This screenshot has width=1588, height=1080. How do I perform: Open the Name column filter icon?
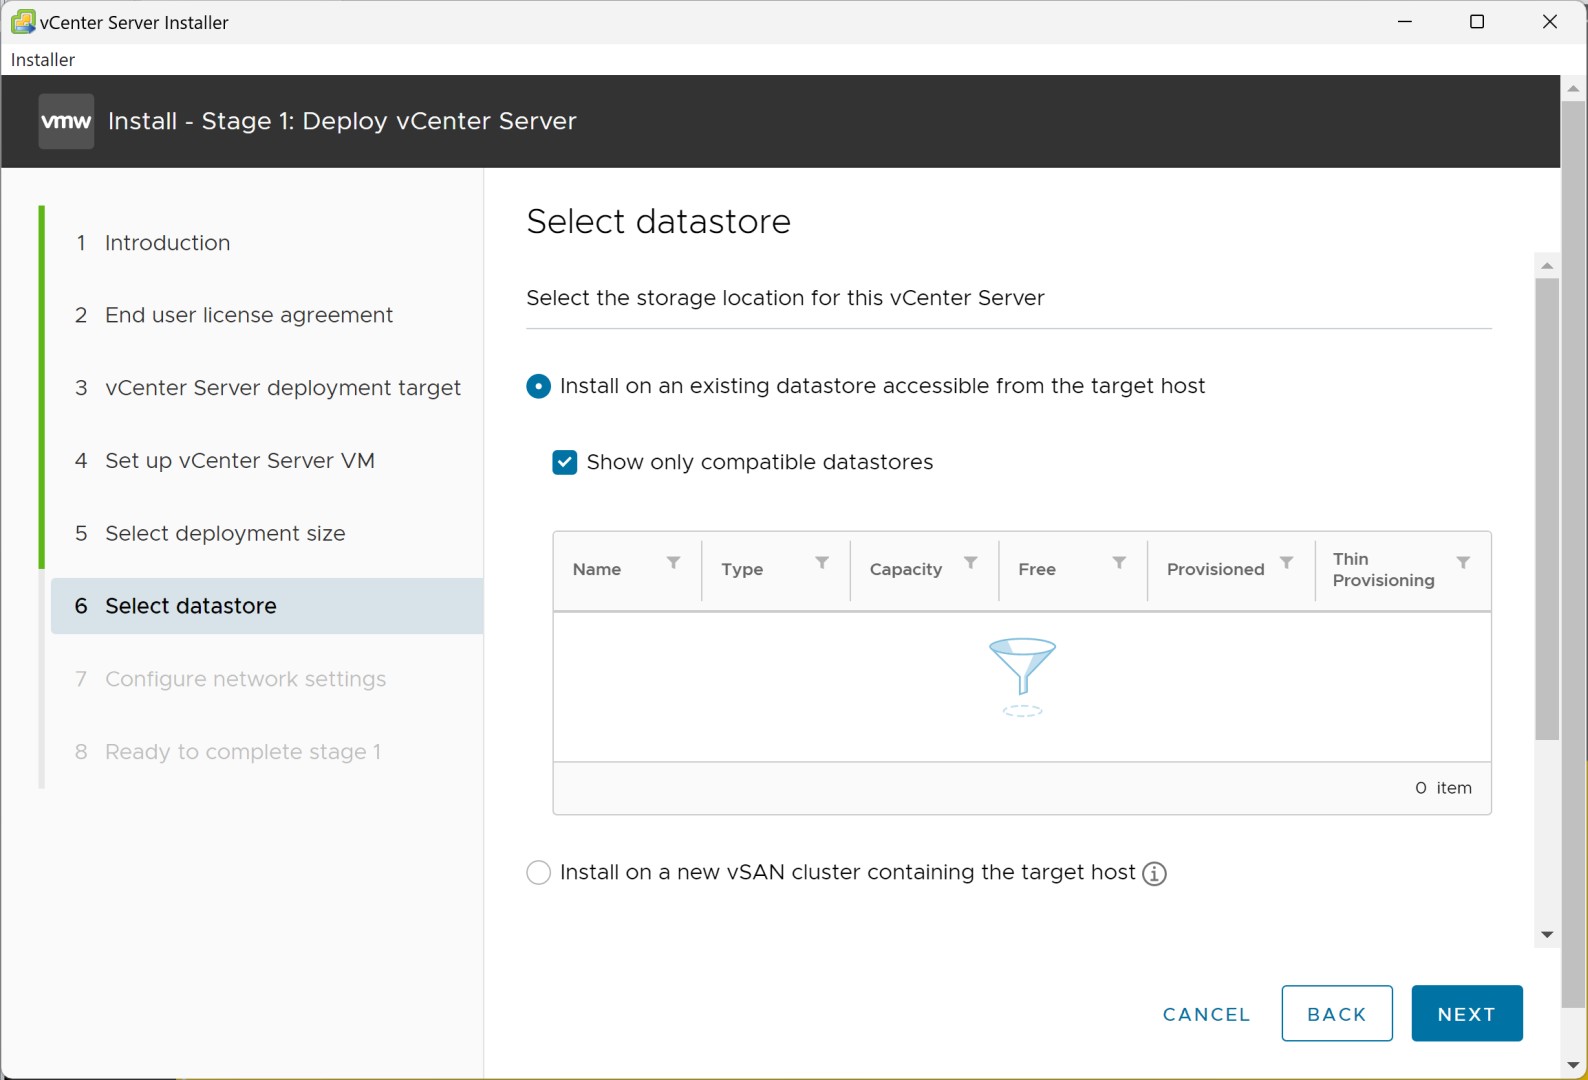pyautogui.click(x=674, y=563)
